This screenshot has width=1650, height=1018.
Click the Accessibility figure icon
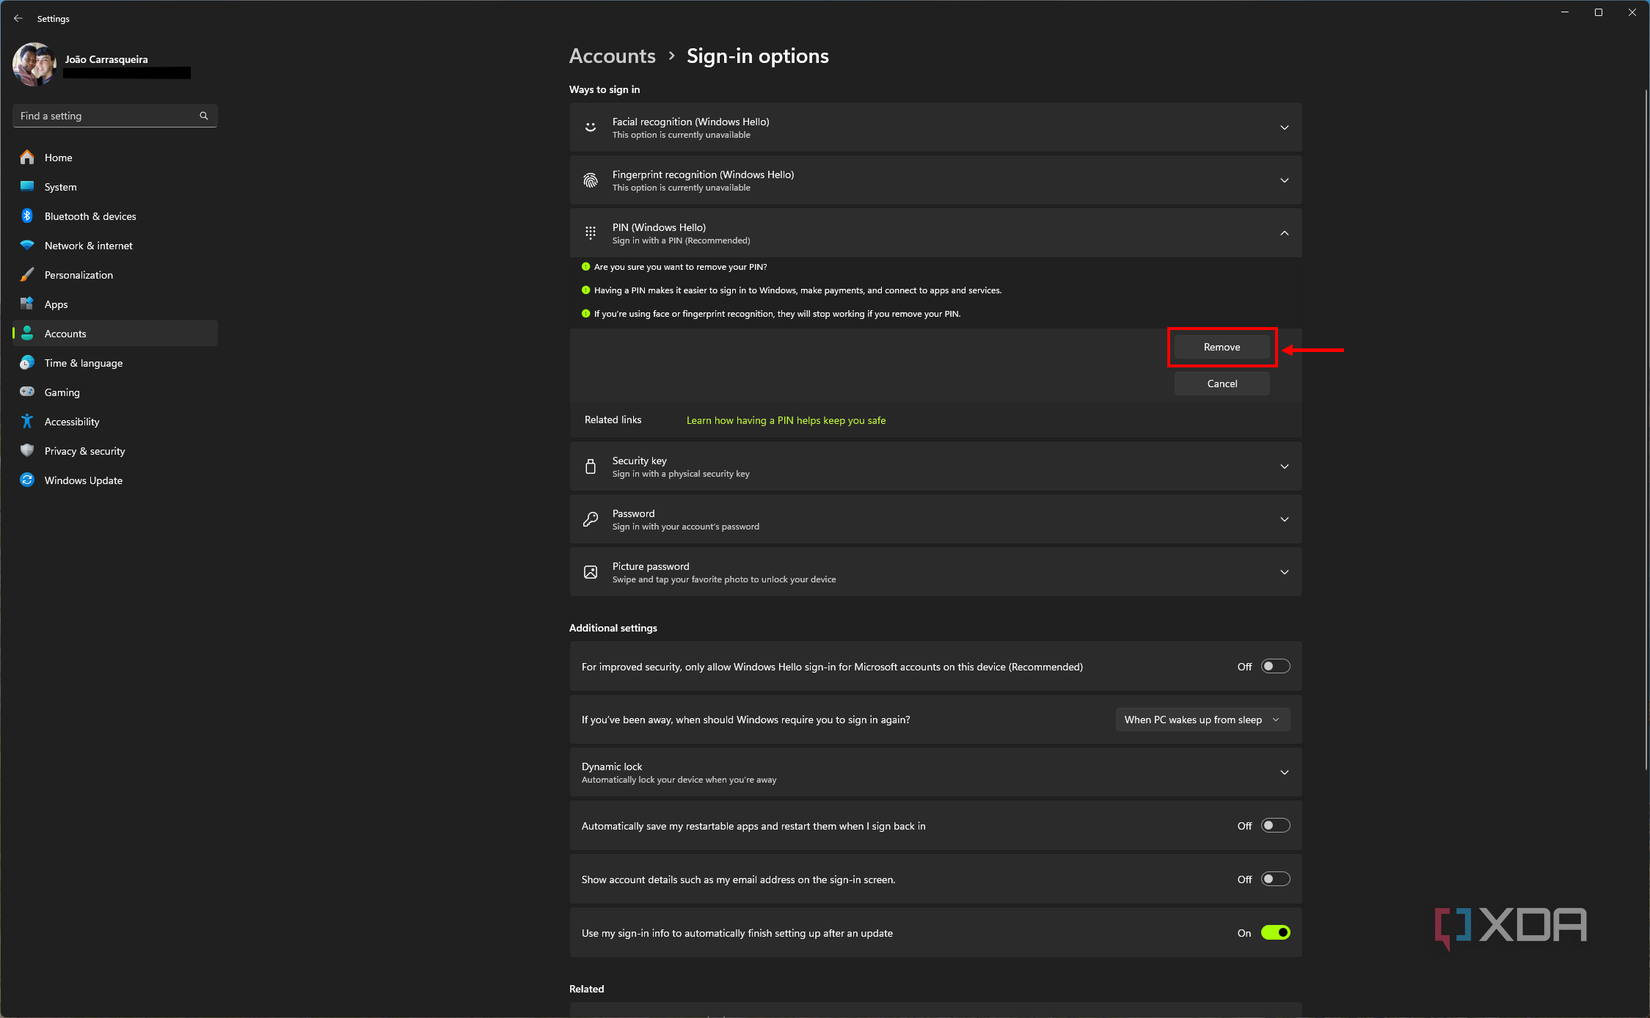point(27,421)
